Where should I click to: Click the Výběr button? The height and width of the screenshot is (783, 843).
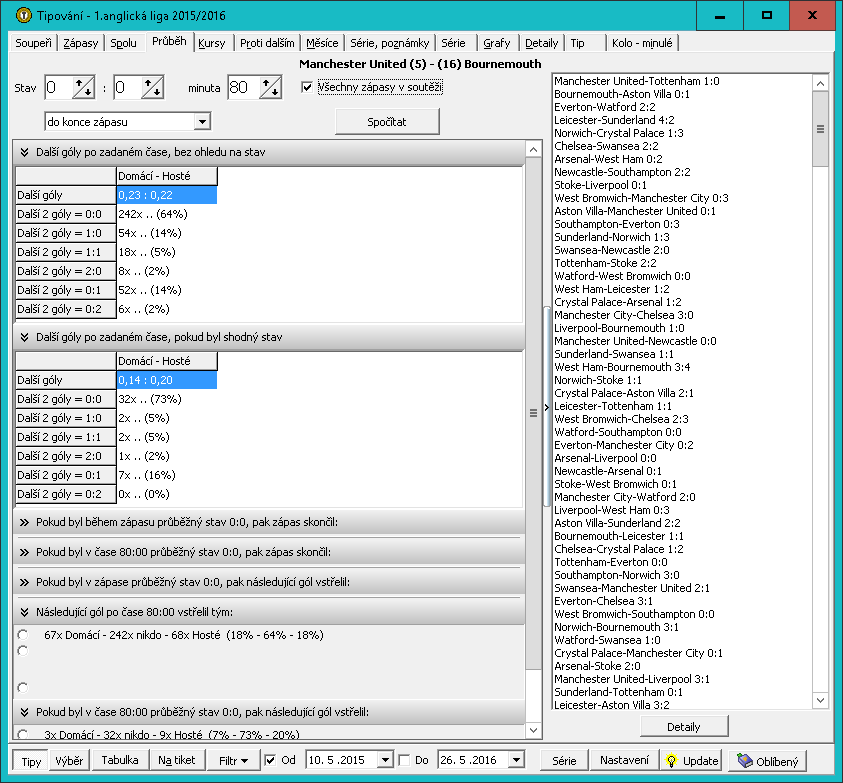(x=69, y=760)
